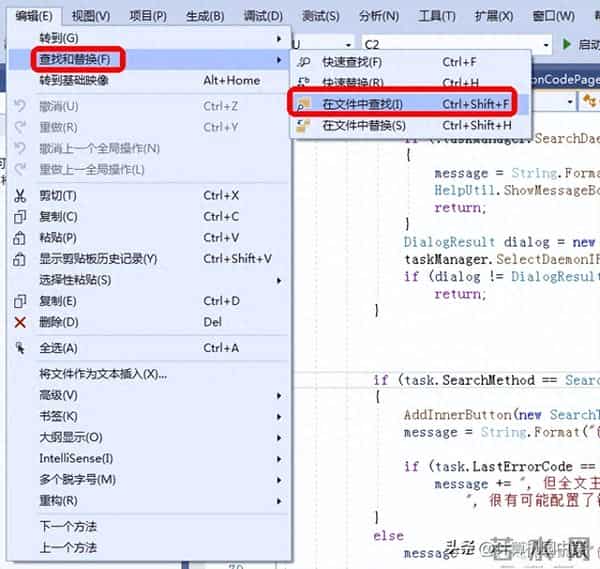The width and height of the screenshot is (600, 569).
Task: Click the duplicate icon beside 复制(E)
Action: tap(20, 302)
